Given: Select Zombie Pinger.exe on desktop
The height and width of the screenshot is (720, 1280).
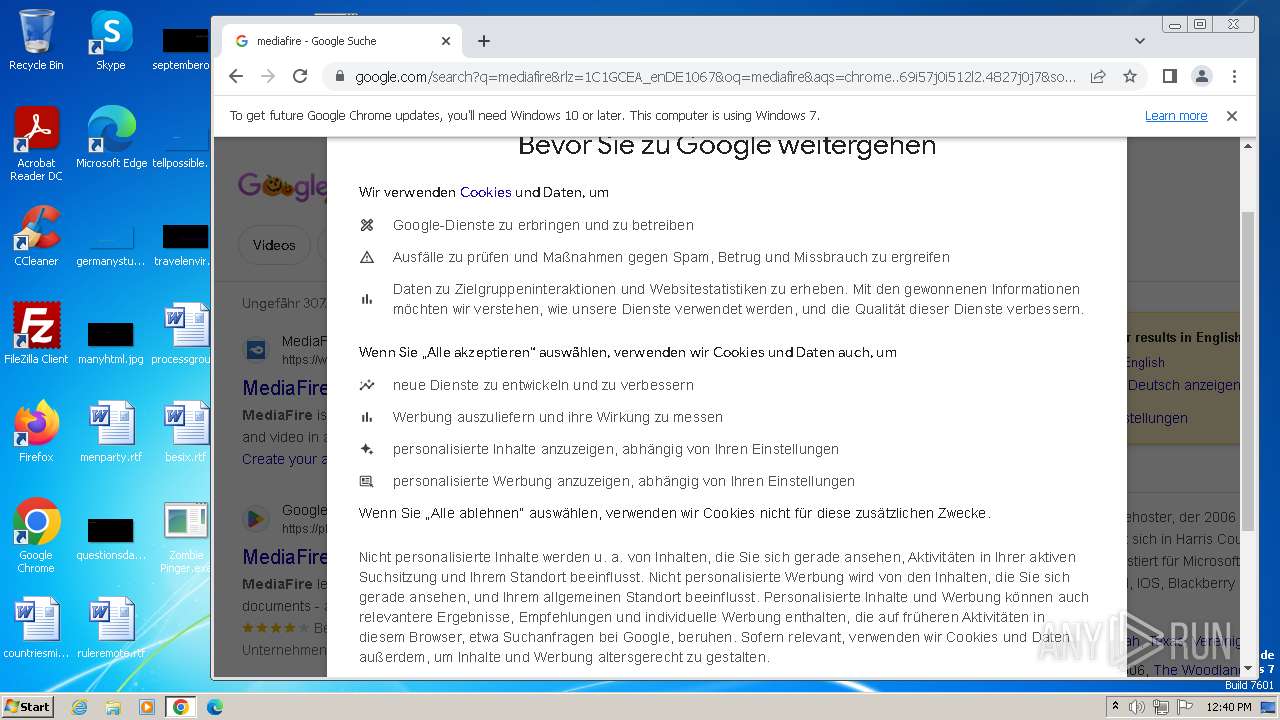Looking at the screenshot, I should [186, 535].
